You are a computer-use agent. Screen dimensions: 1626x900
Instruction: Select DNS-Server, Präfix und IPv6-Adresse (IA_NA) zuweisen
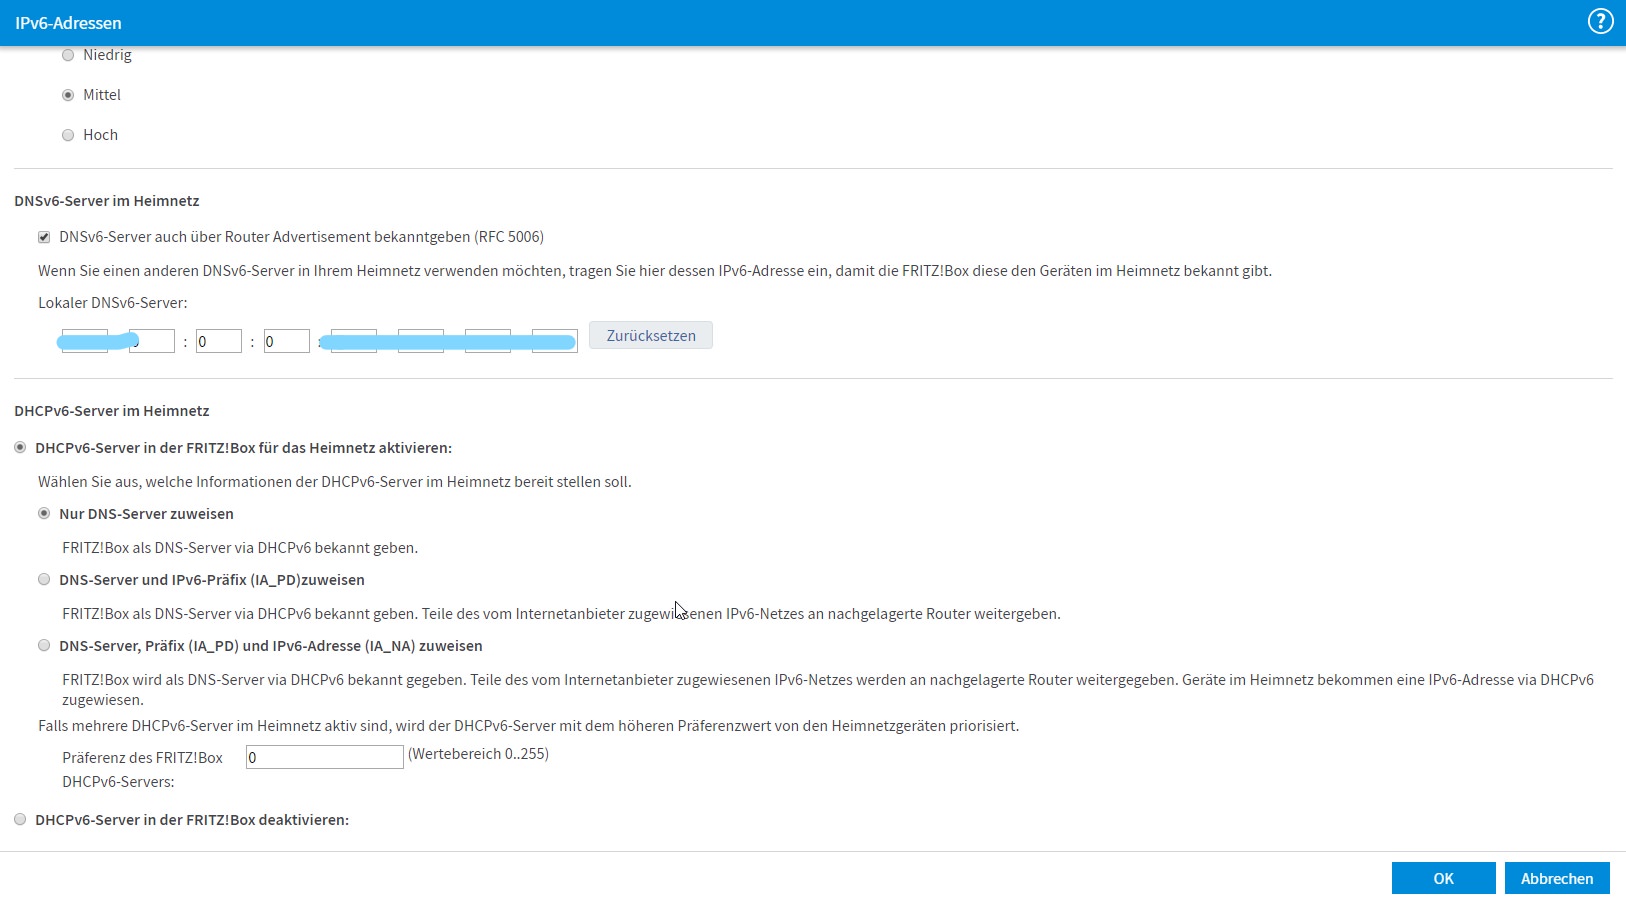click(x=44, y=645)
